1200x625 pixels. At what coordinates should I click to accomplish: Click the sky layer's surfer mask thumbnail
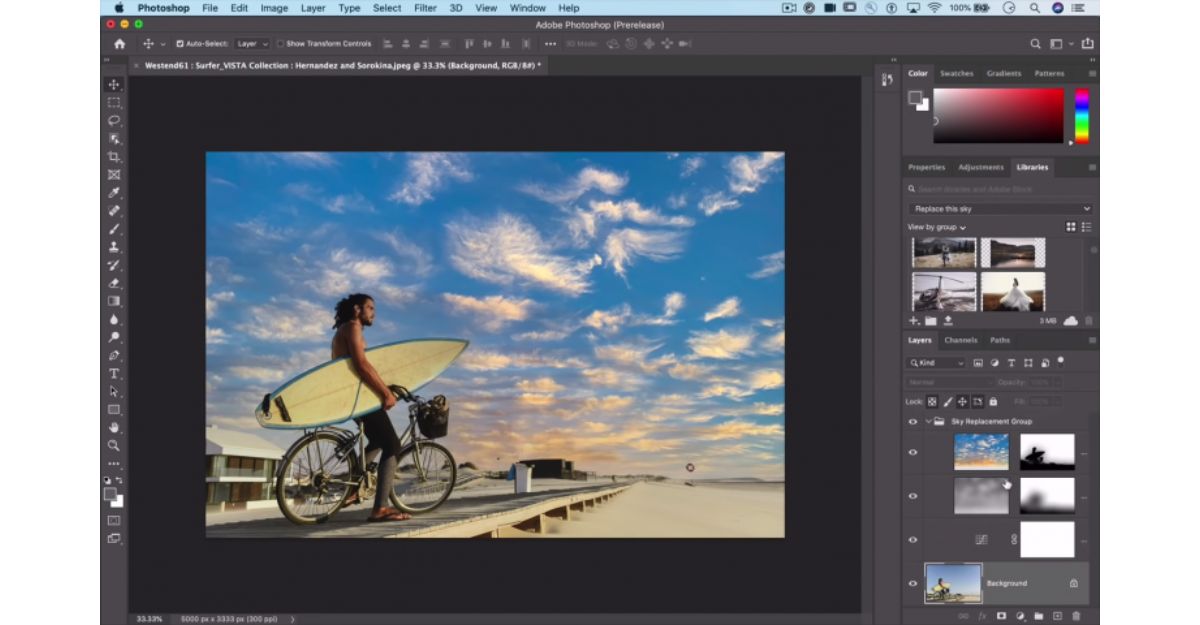tap(1047, 452)
